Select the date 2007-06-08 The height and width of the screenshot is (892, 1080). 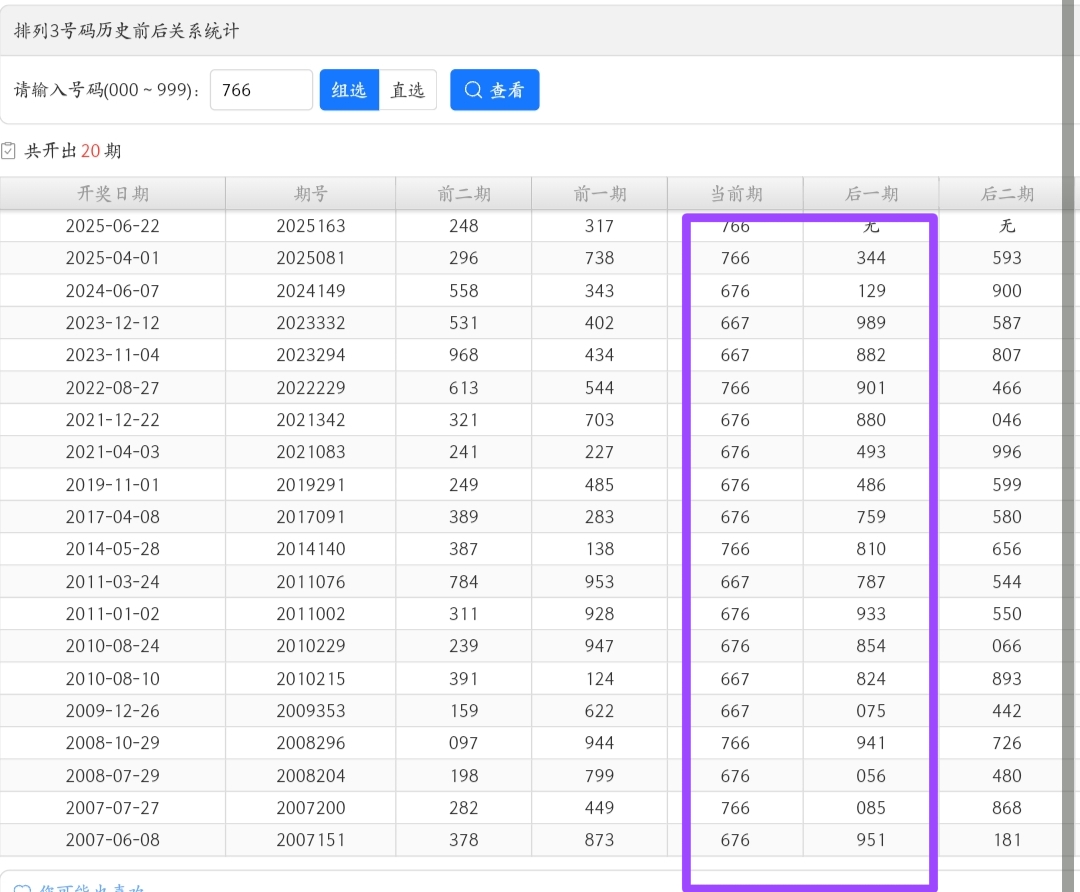113,840
